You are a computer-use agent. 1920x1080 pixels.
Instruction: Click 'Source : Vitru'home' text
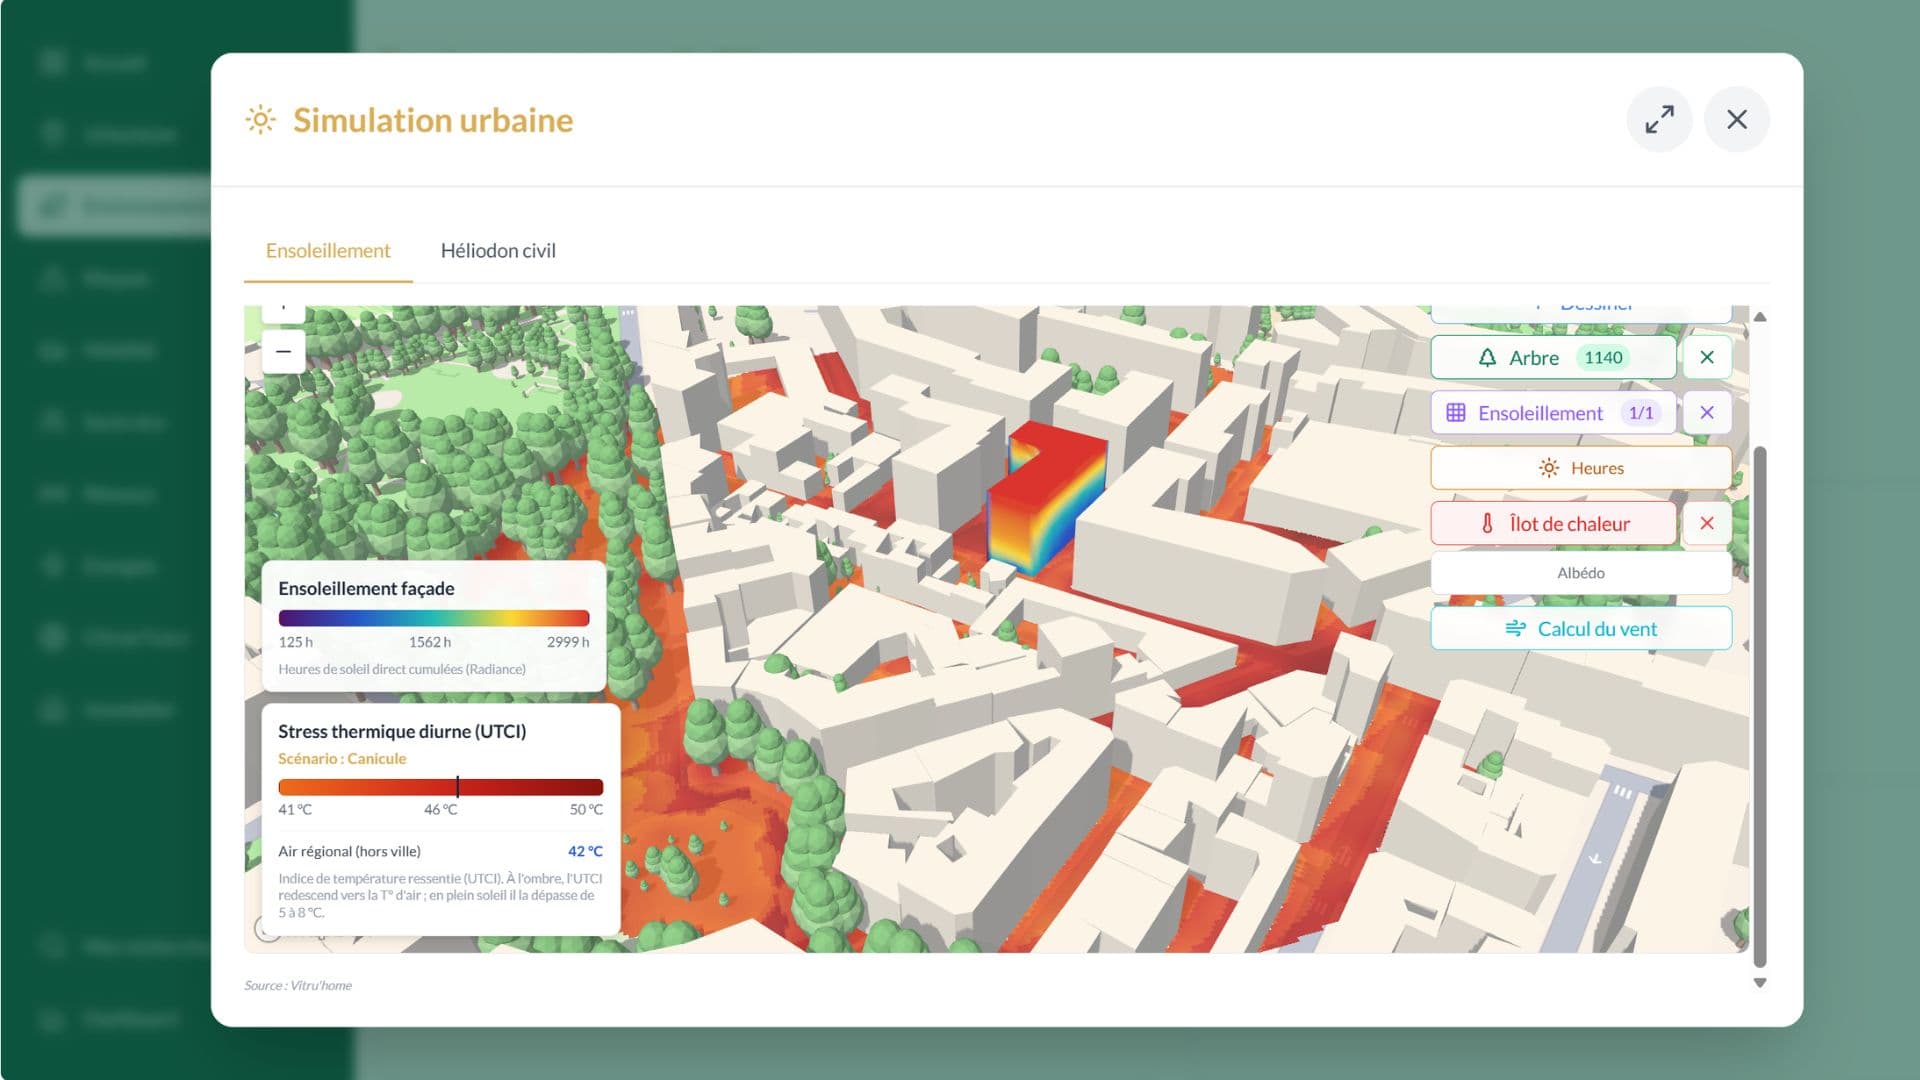coord(298,986)
